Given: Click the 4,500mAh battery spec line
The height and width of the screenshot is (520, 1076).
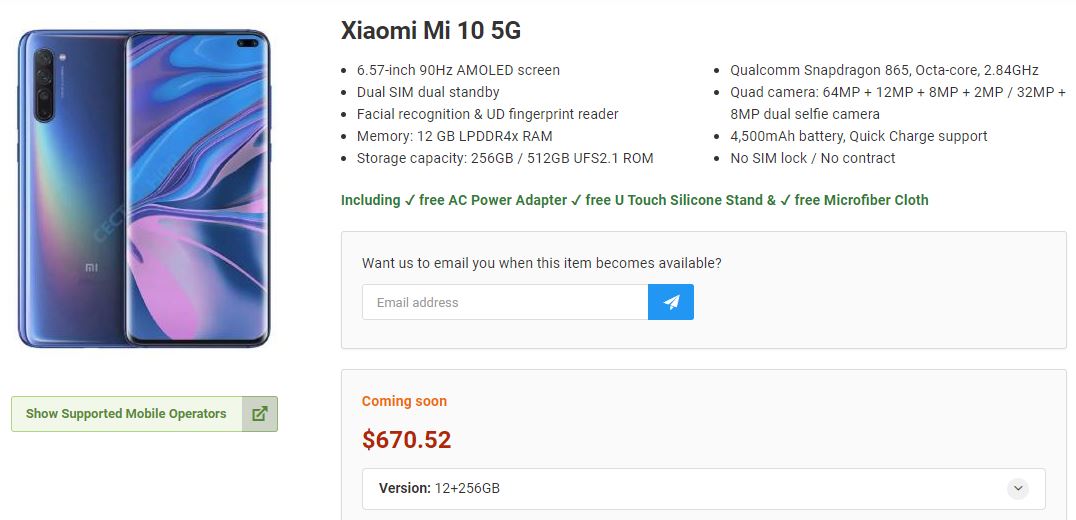Looking at the screenshot, I should (858, 136).
